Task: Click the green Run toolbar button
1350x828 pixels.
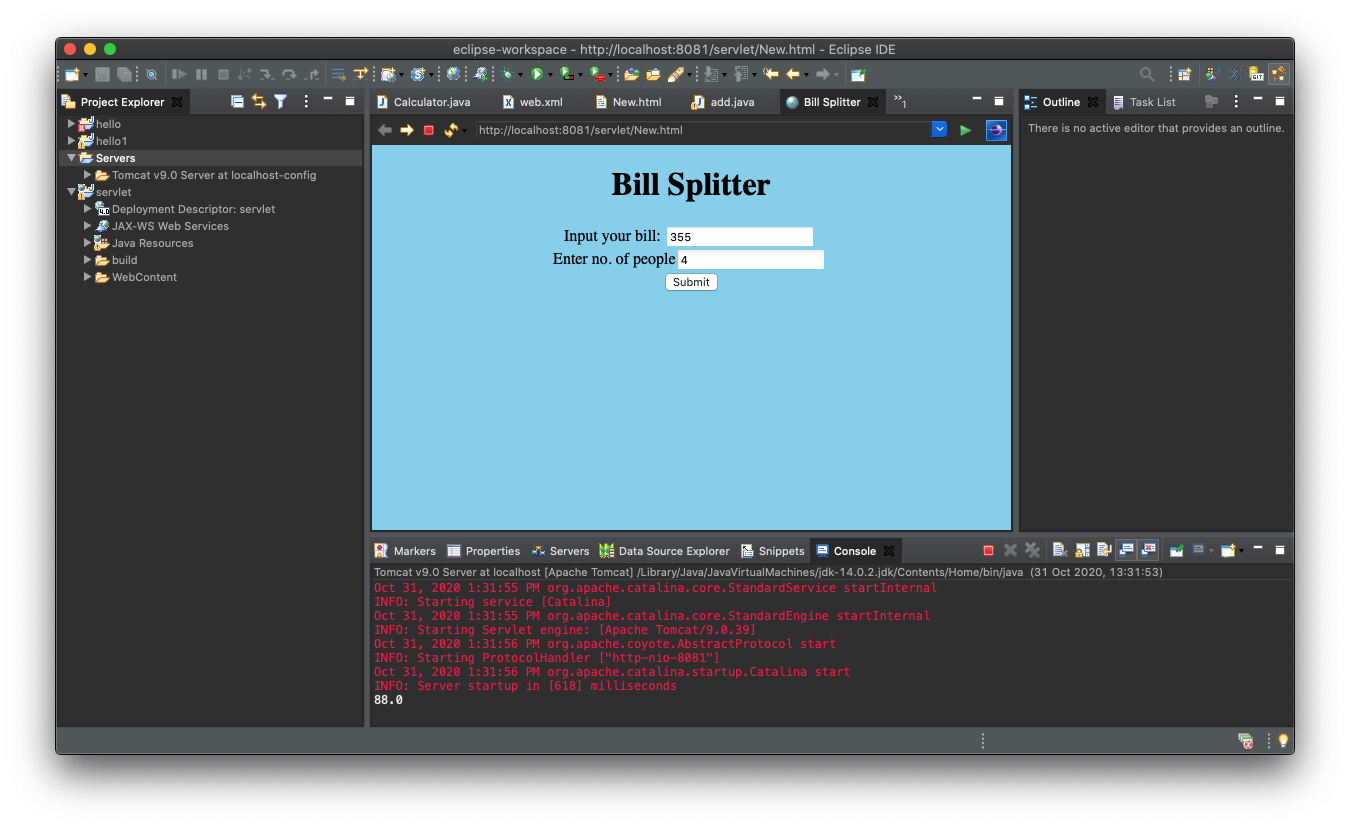Action: (x=537, y=74)
